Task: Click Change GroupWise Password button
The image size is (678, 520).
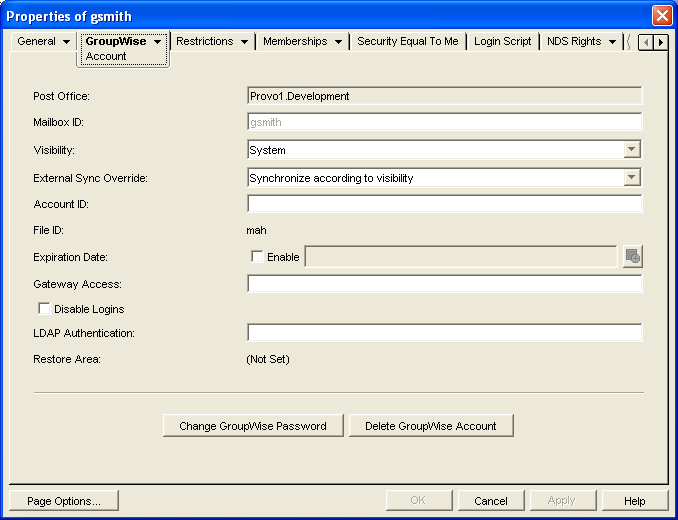Action: (x=253, y=426)
